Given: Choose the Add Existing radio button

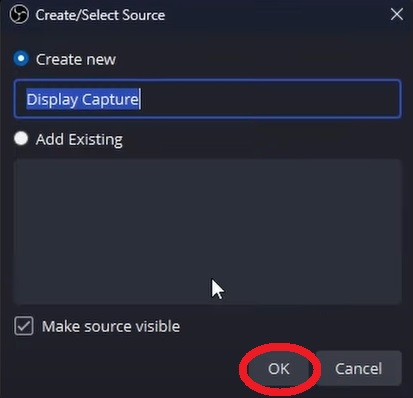Looking at the screenshot, I should (x=21, y=138).
